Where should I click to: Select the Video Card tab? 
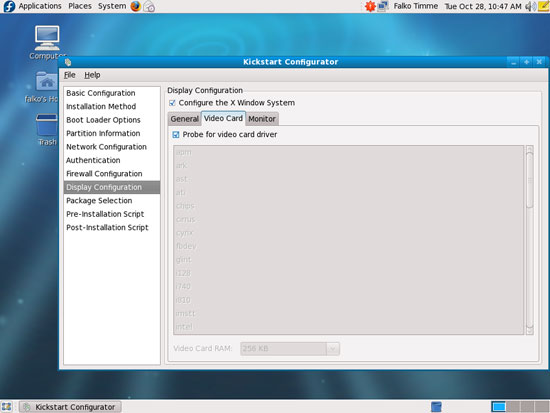(x=223, y=118)
